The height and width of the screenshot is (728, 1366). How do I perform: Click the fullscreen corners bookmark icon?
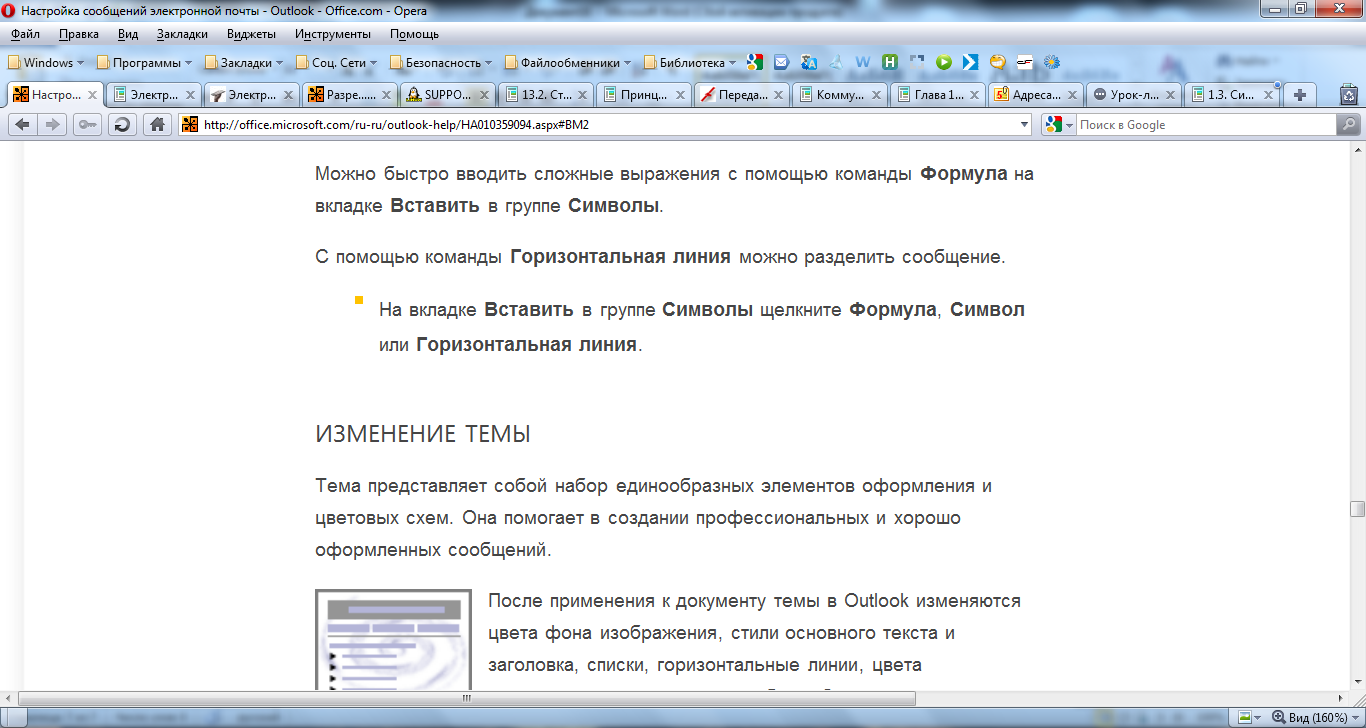click(x=917, y=62)
